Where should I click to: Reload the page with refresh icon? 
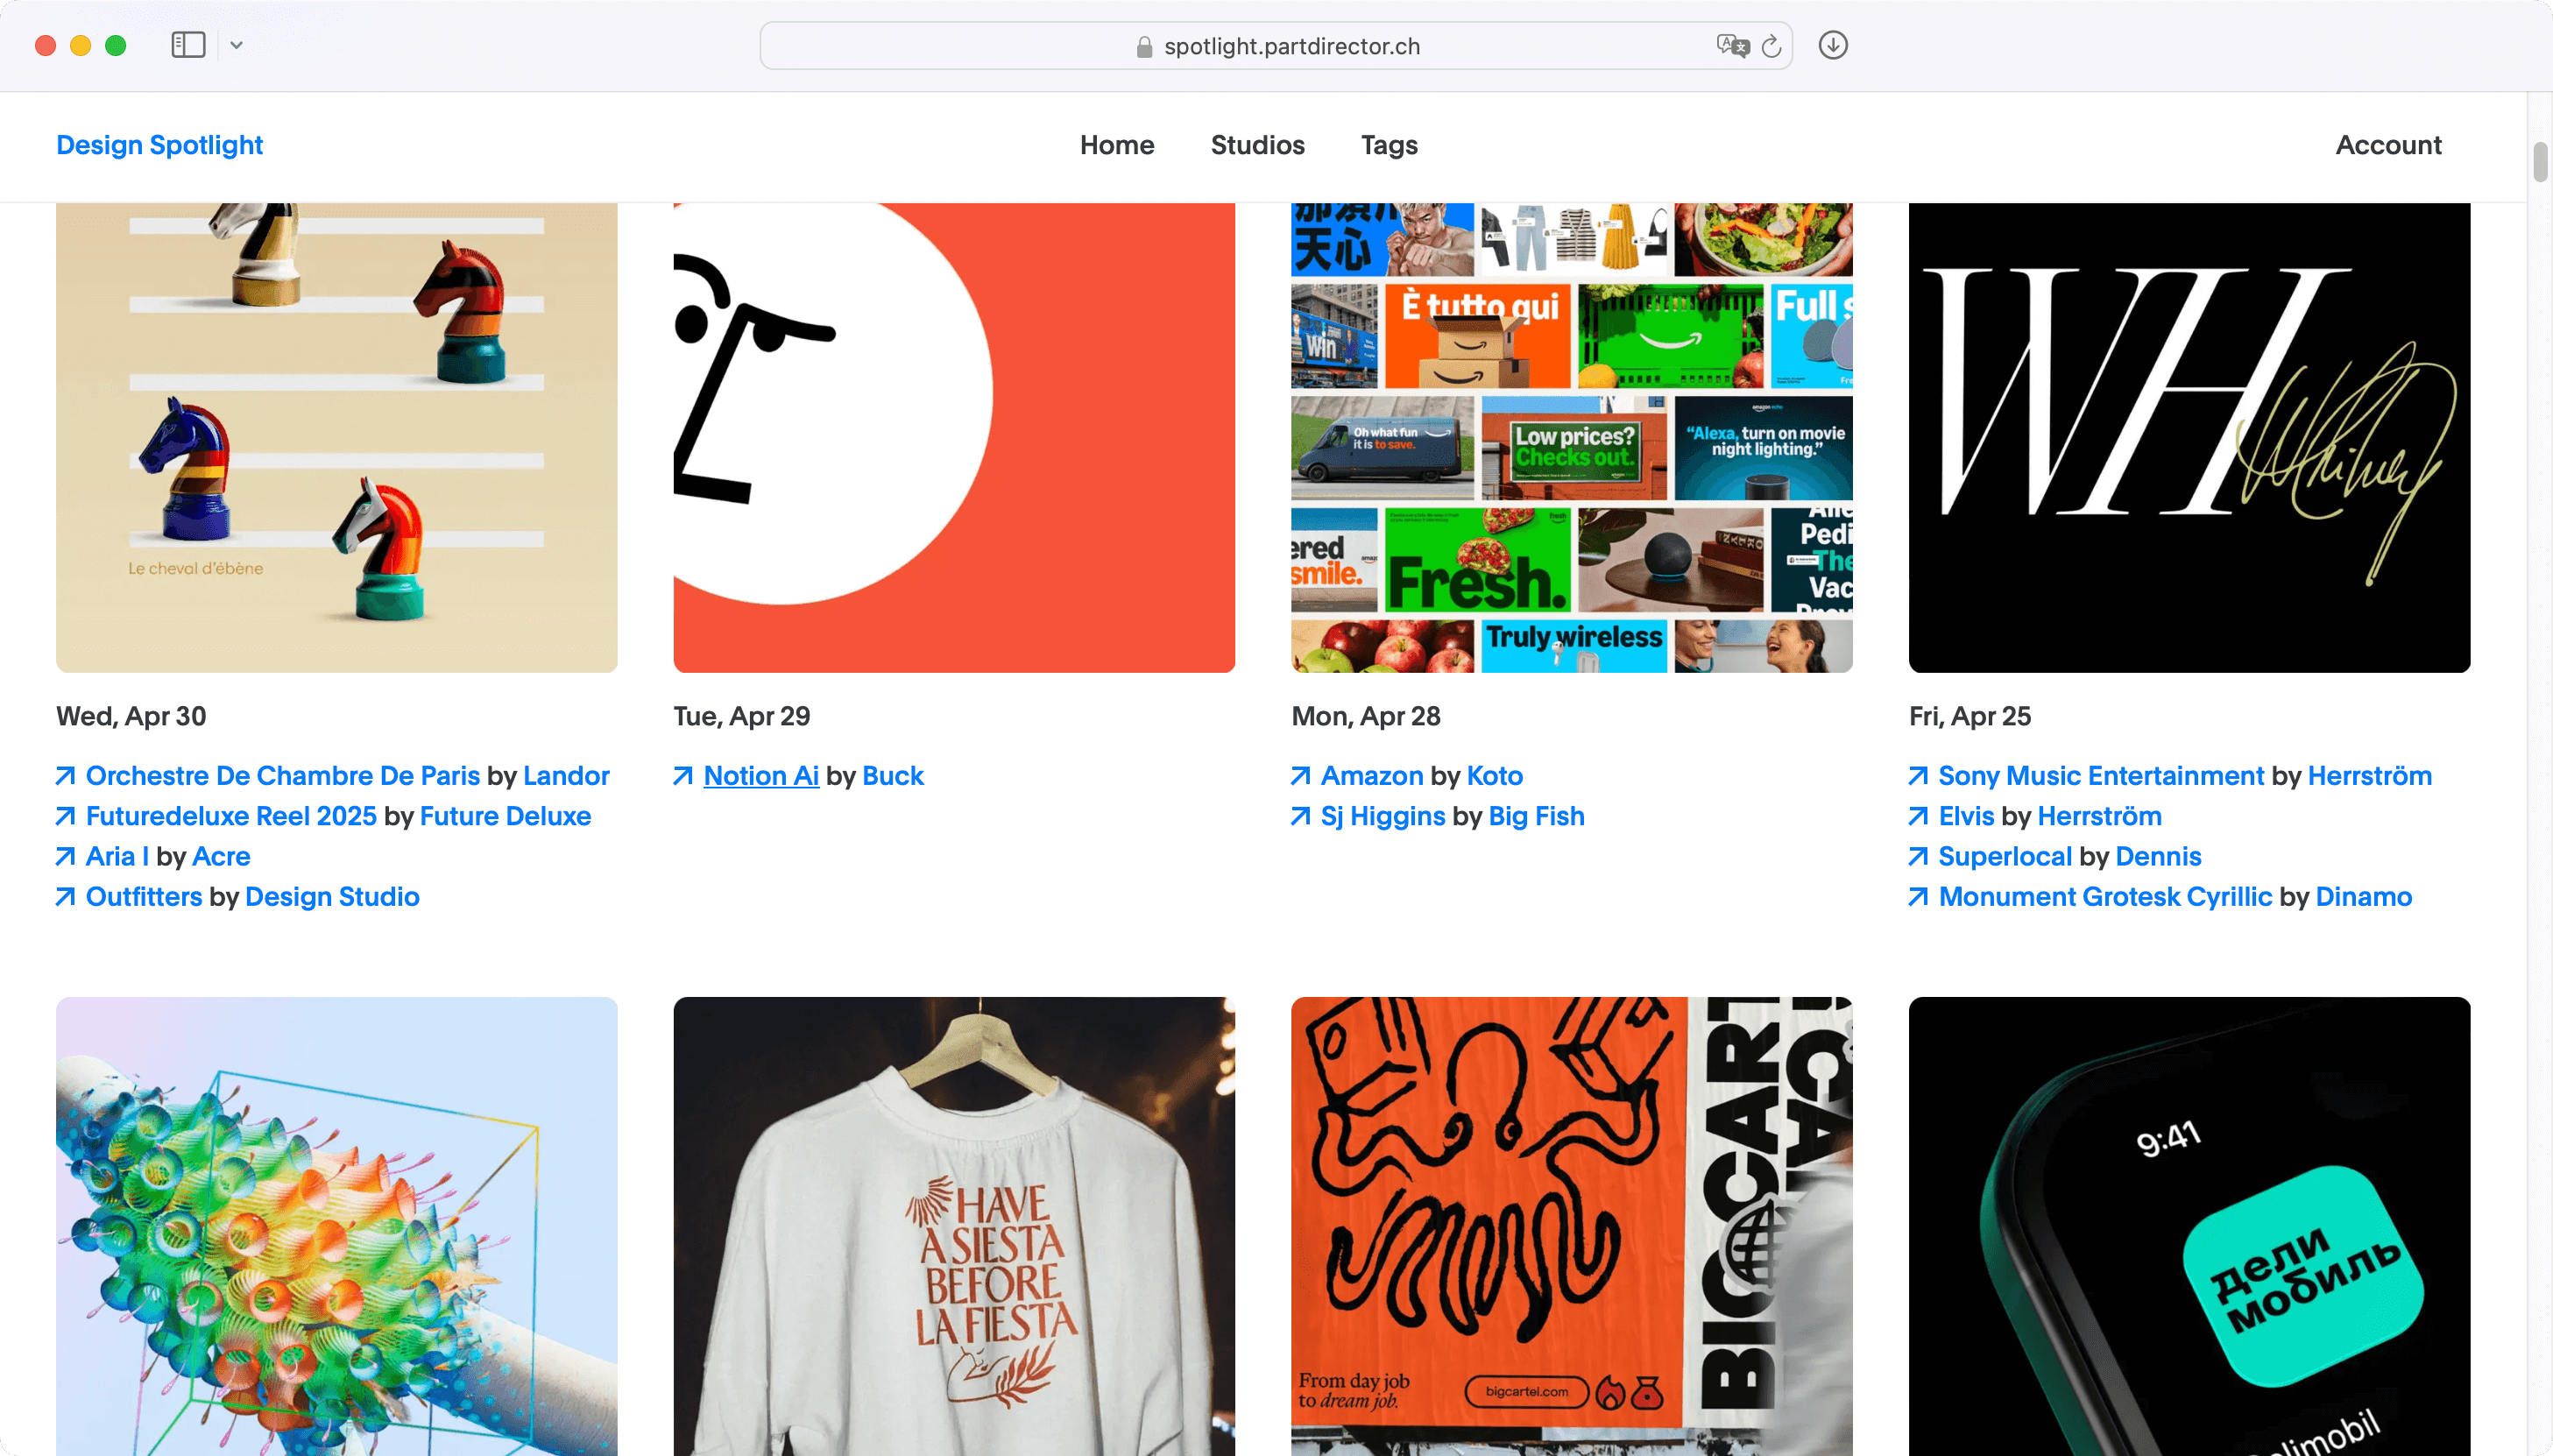point(1771,46)
